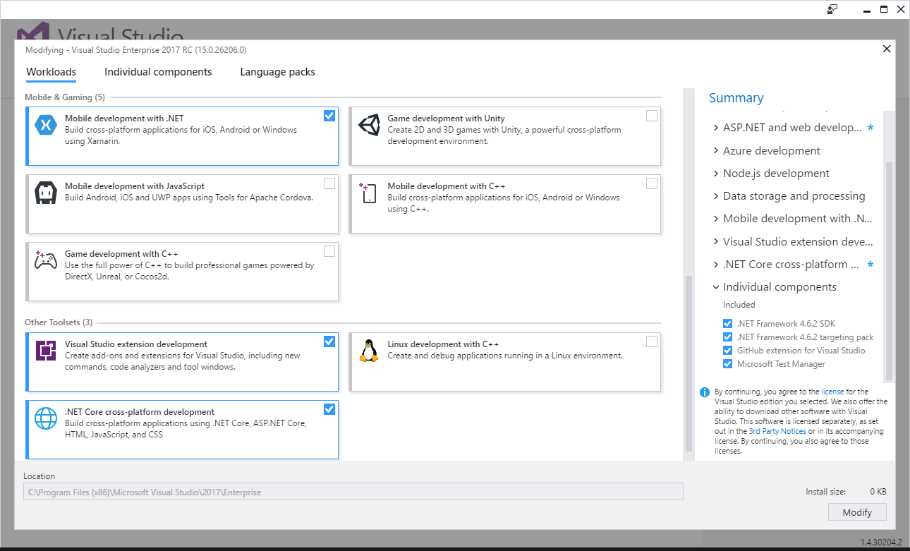Switch to the Workloads tab
910x551 pixels.
(51, 72)
